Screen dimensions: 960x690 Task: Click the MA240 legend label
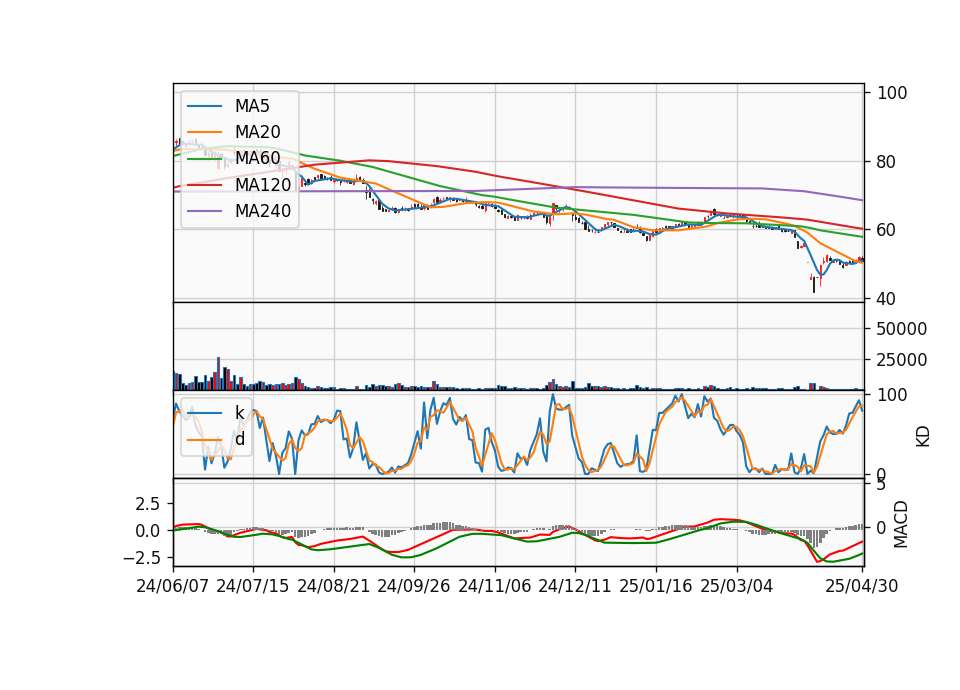click(x=263, y=211)
